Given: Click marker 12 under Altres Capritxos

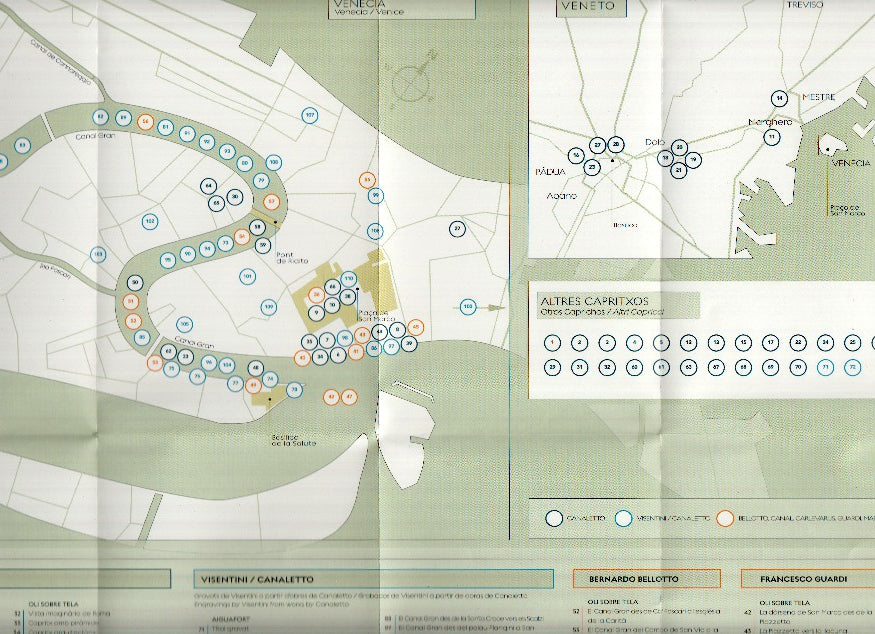Looking at the screenshot, I should 689,343.
